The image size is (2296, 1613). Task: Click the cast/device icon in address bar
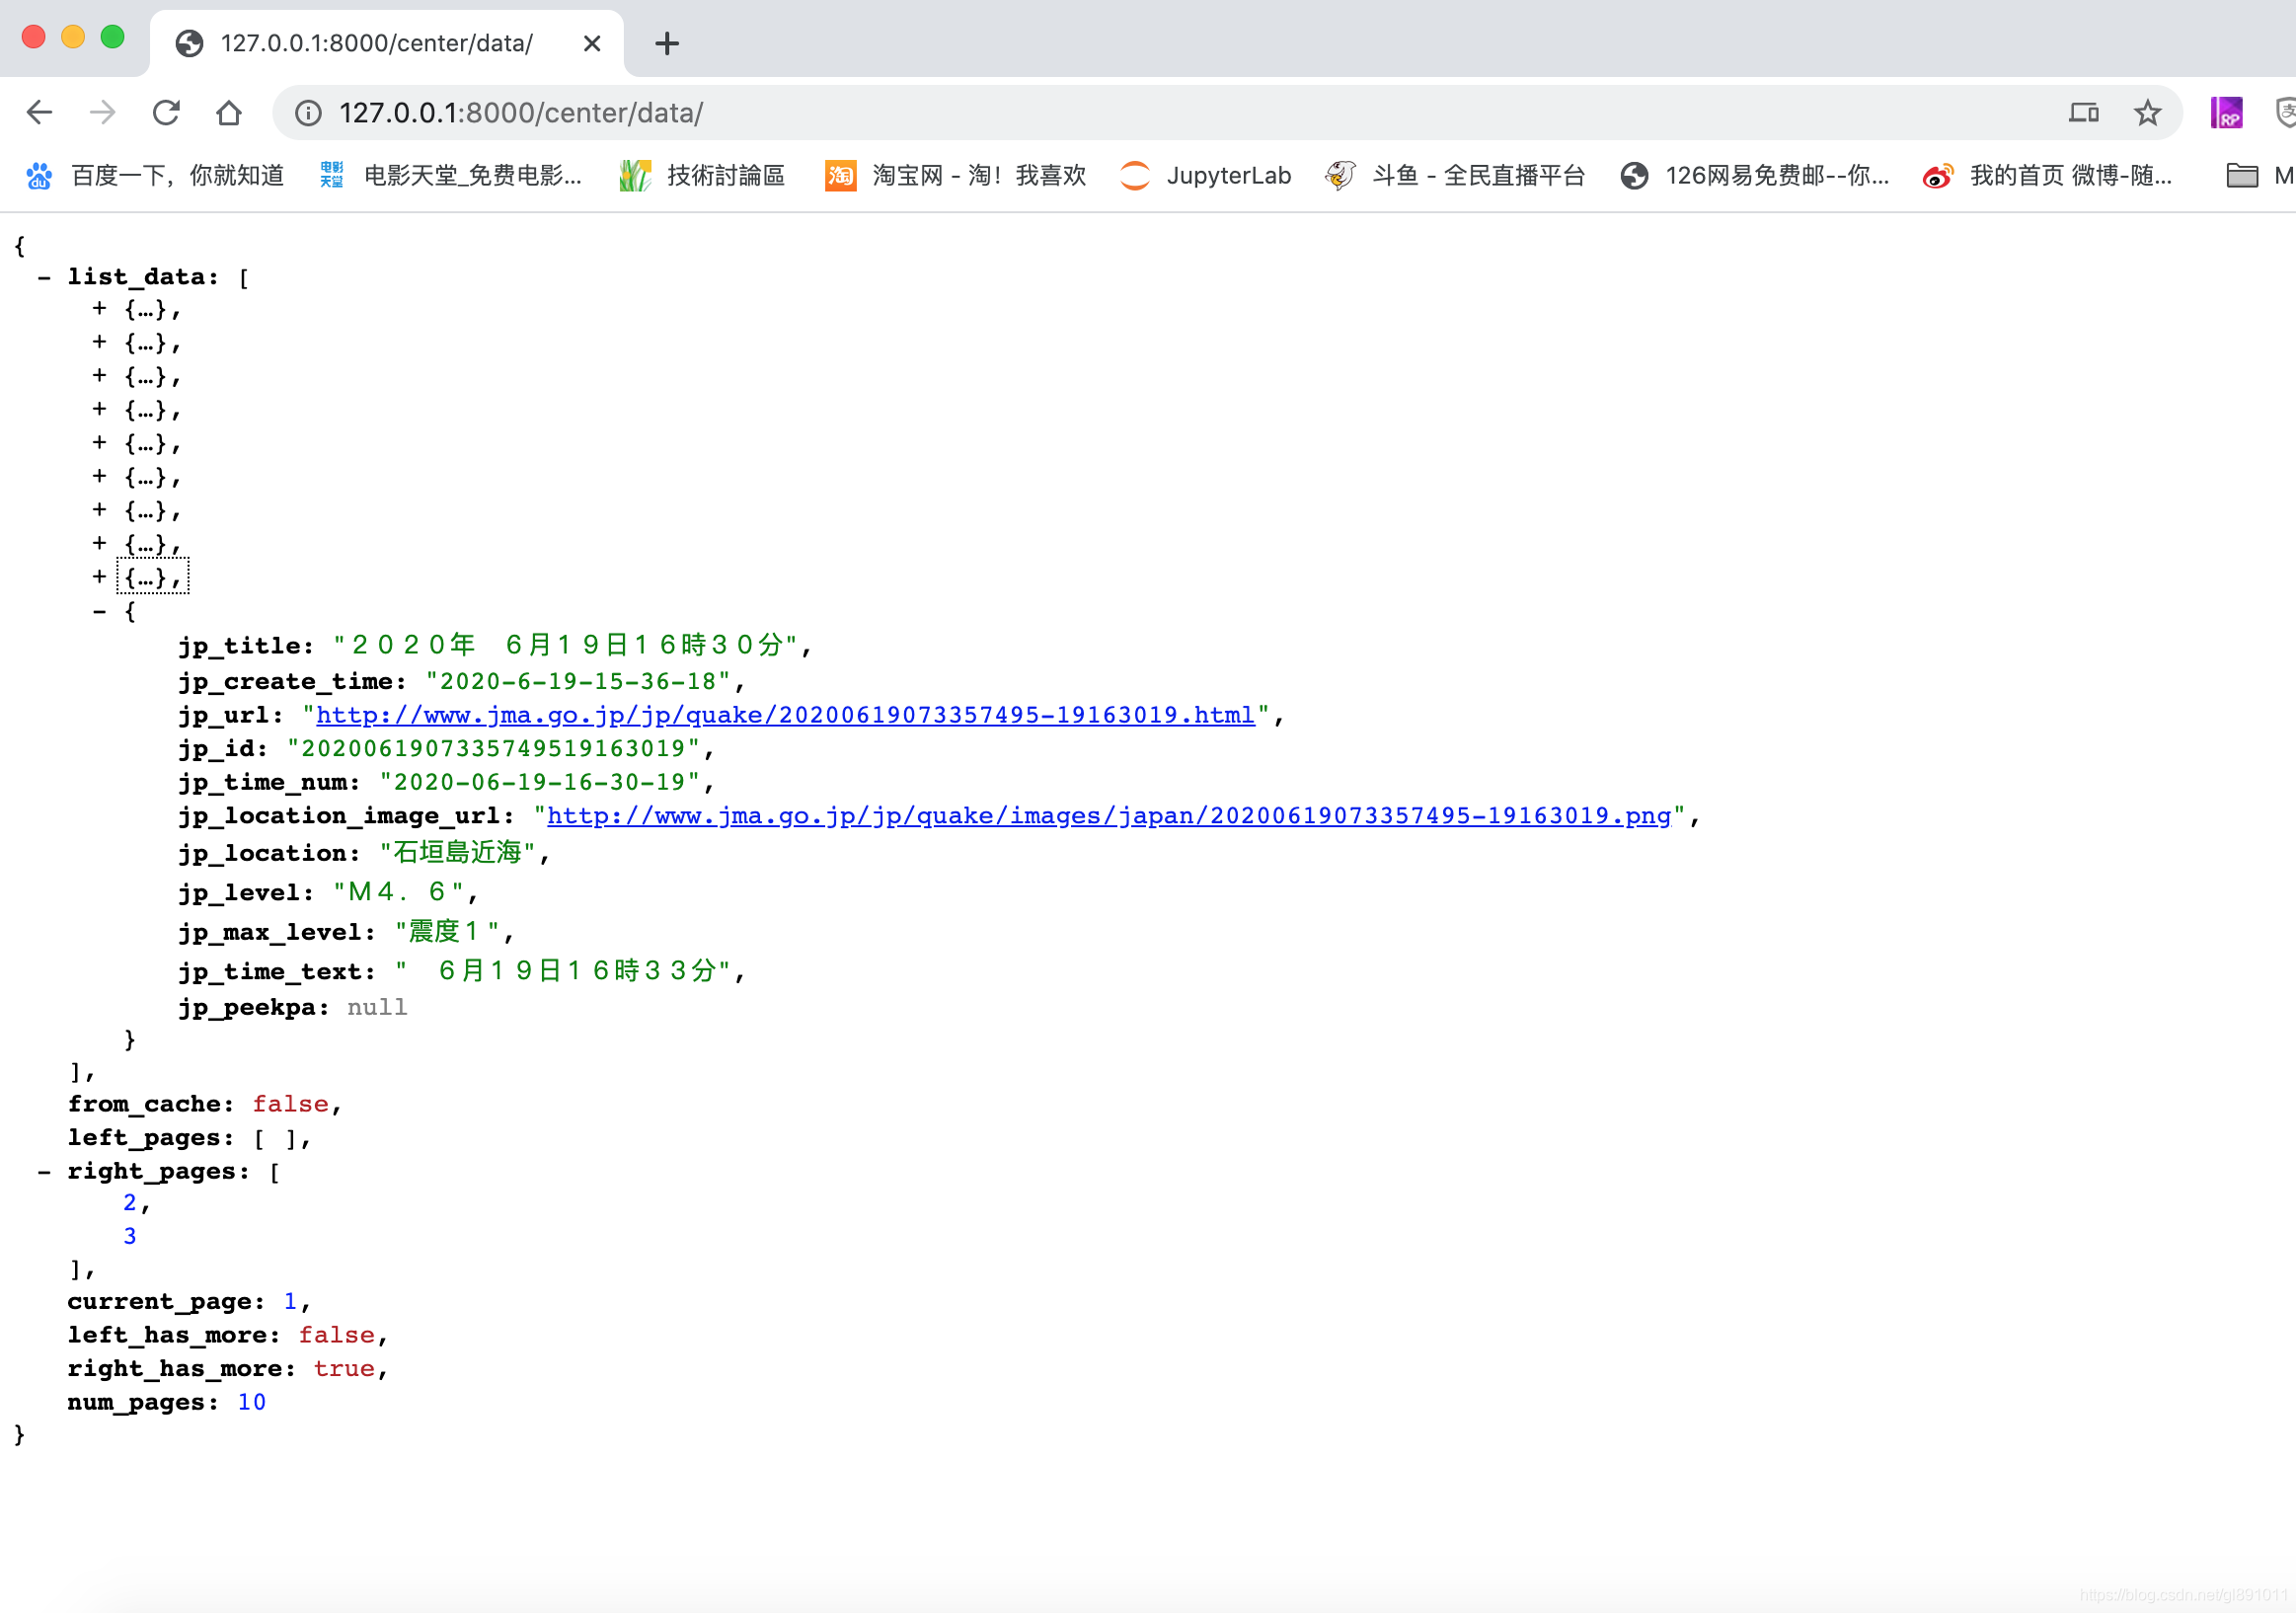point(2083,113)
